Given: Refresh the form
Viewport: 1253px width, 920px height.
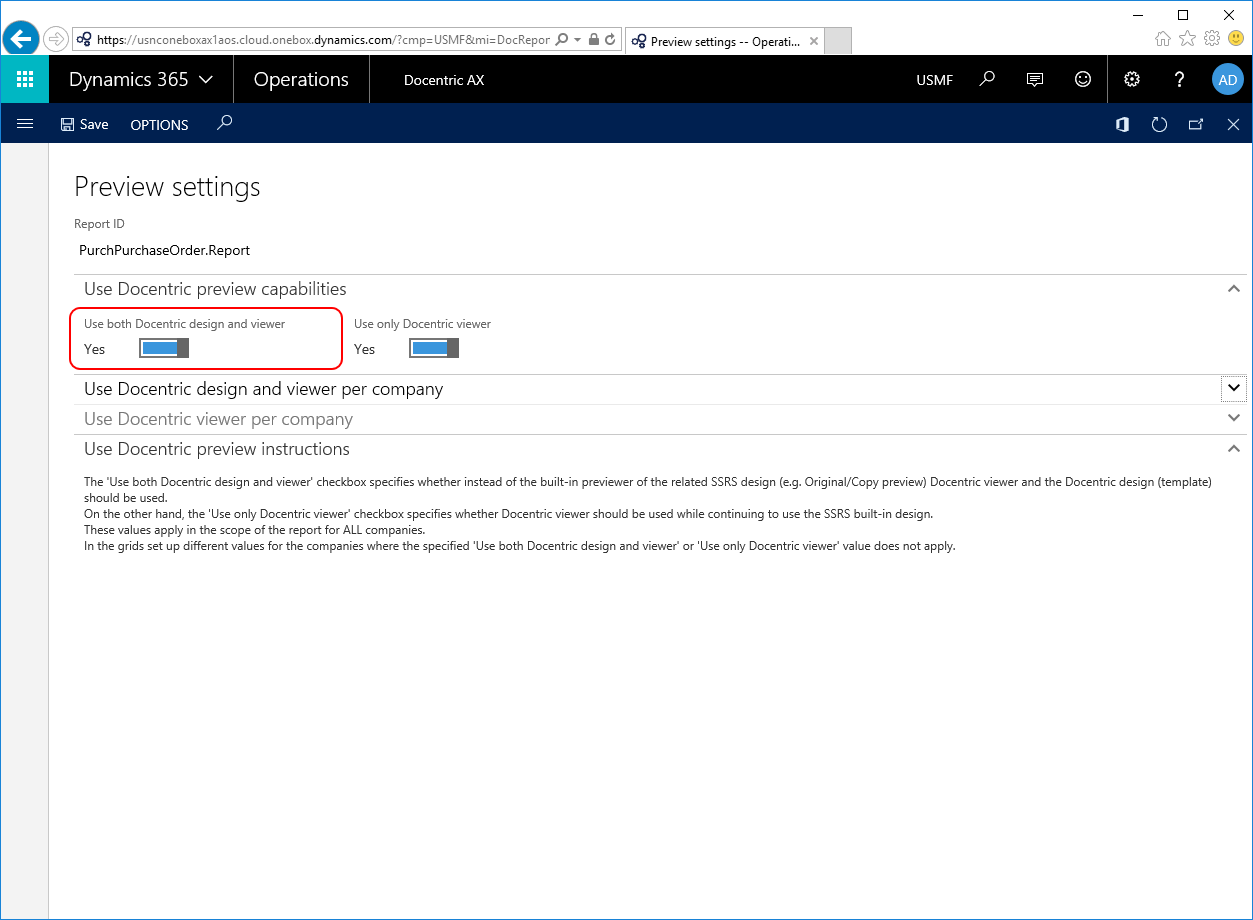Looking at the screenshot, I should (x=1159, y=124).
